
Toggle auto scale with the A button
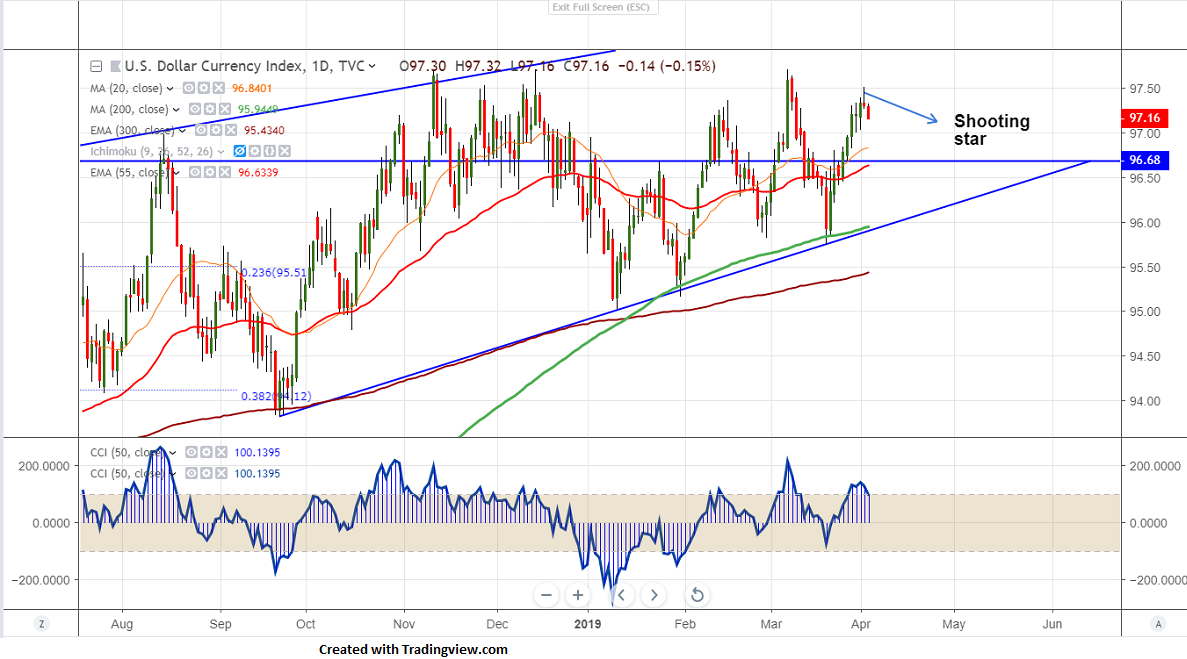(1157, 624)
